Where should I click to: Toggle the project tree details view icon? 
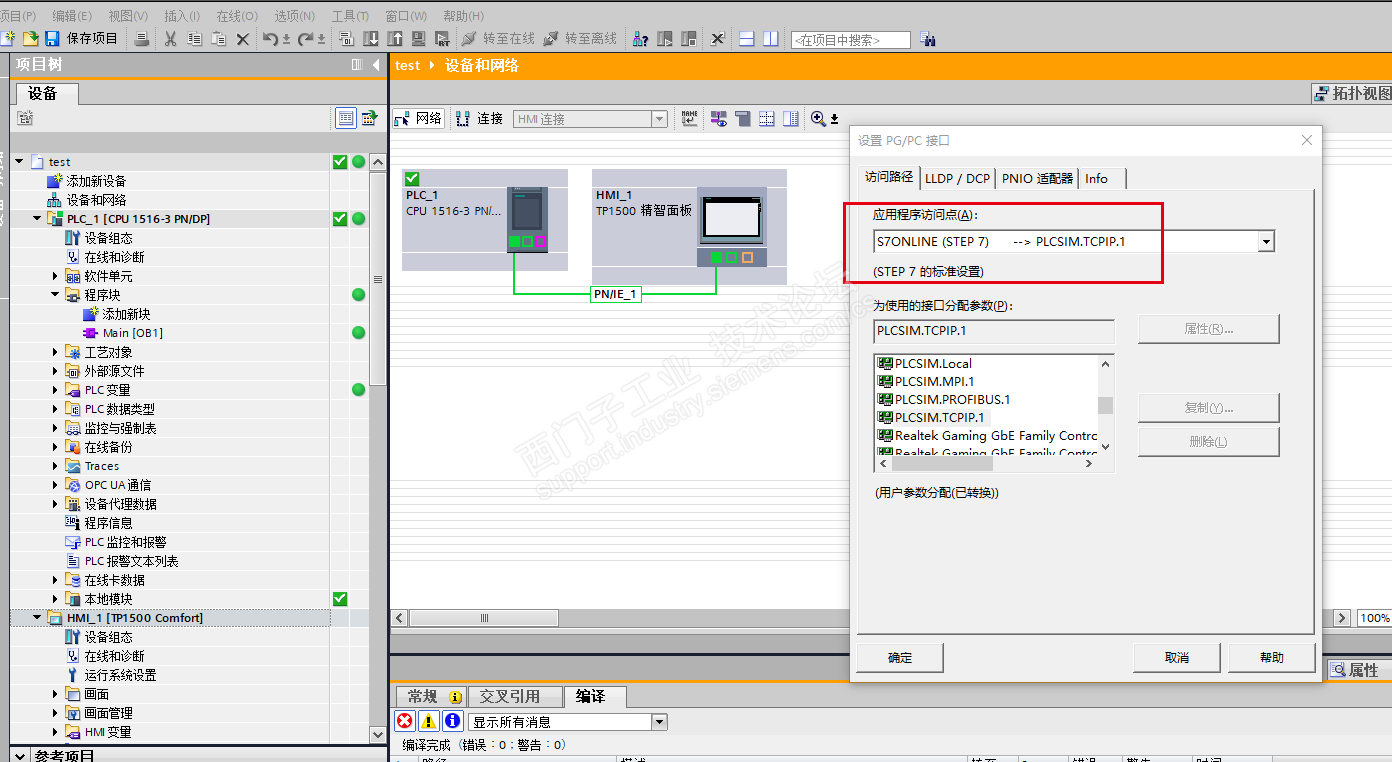(x=346, y=118)
